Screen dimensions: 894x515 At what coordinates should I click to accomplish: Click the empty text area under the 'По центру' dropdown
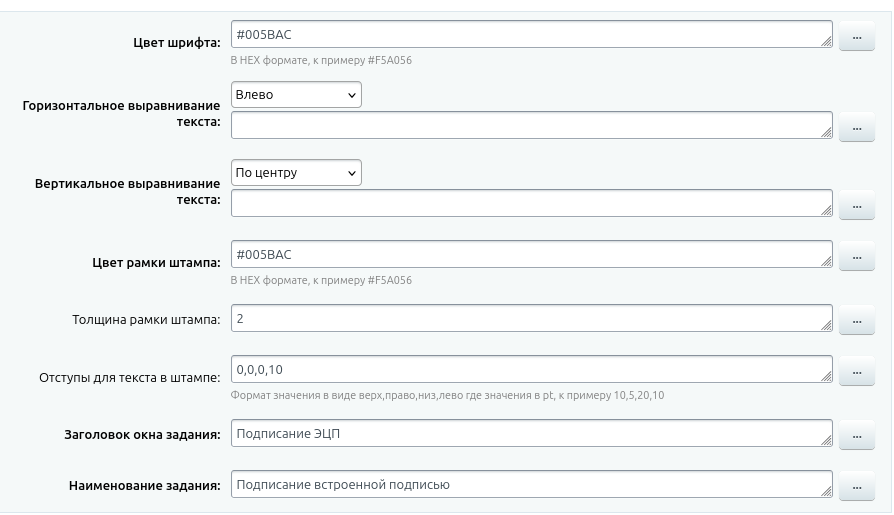530,203
